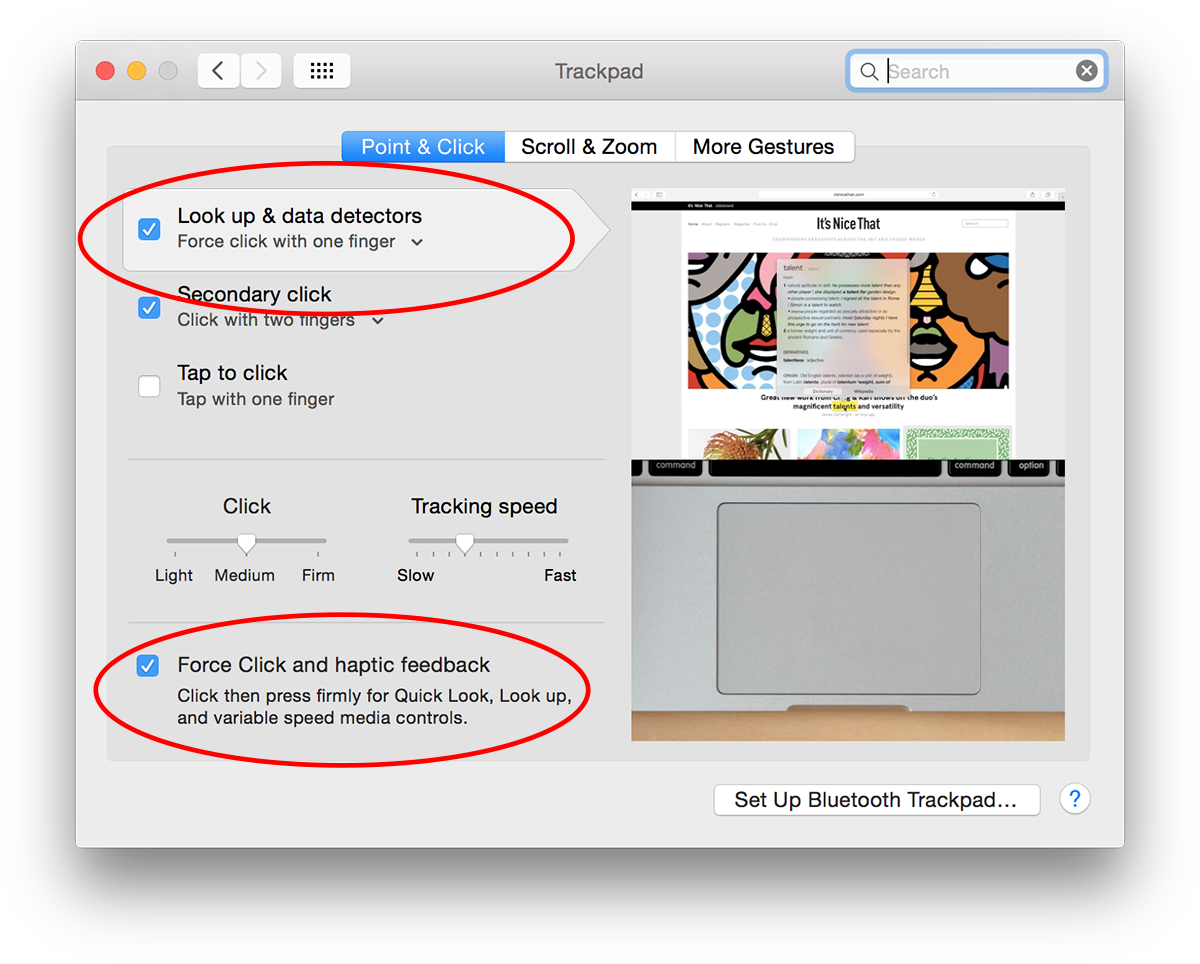Click the Medium label under Click slider
This screenshot has height=964, width=1200.
(x=244, y=575)
